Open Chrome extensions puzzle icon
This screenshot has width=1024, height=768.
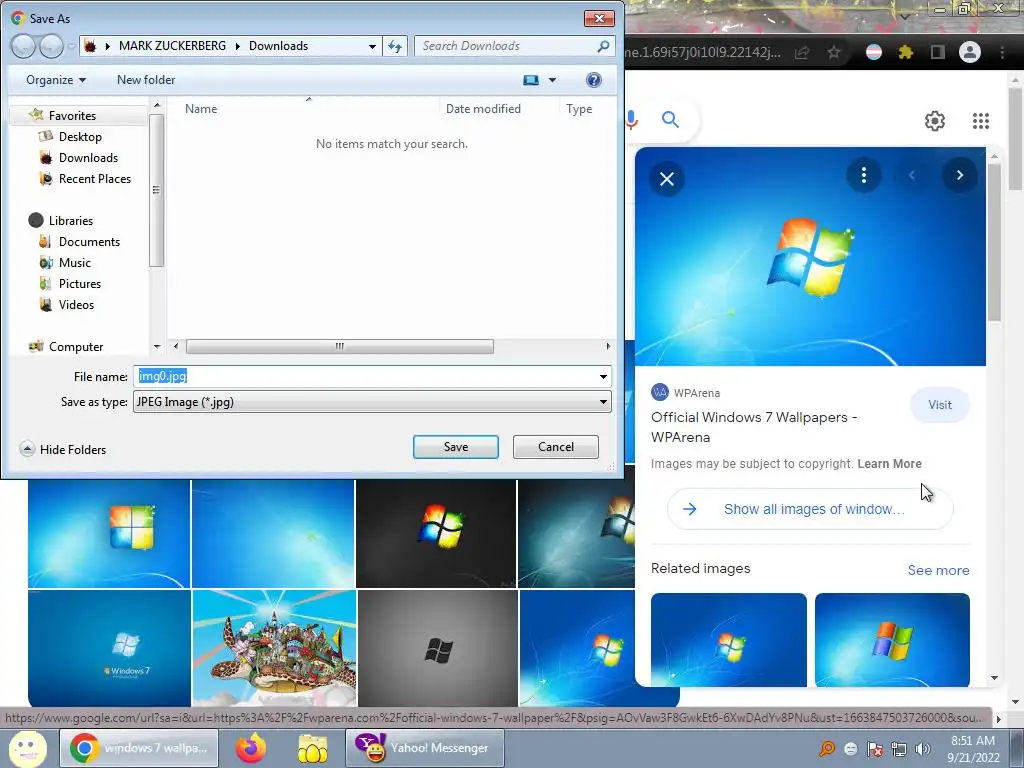[x=905, y=52]
